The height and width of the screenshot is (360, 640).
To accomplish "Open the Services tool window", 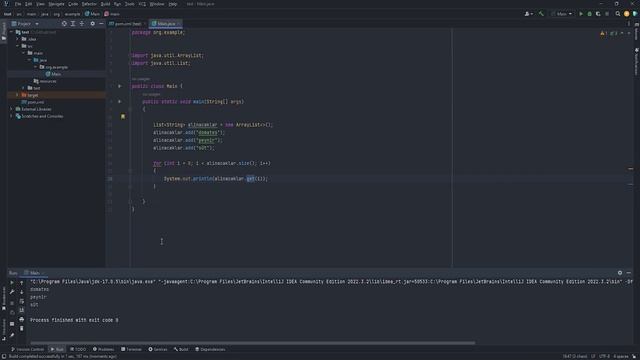I will point(158,349).
